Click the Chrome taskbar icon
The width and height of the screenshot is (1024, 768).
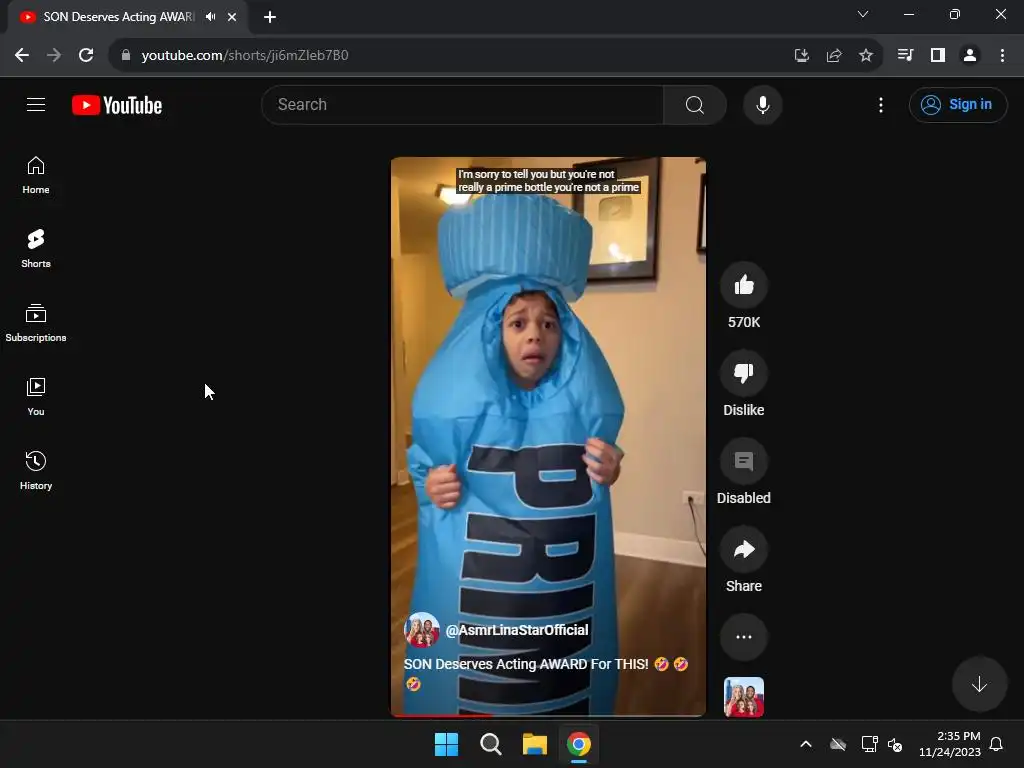click(x=579, y=744)
